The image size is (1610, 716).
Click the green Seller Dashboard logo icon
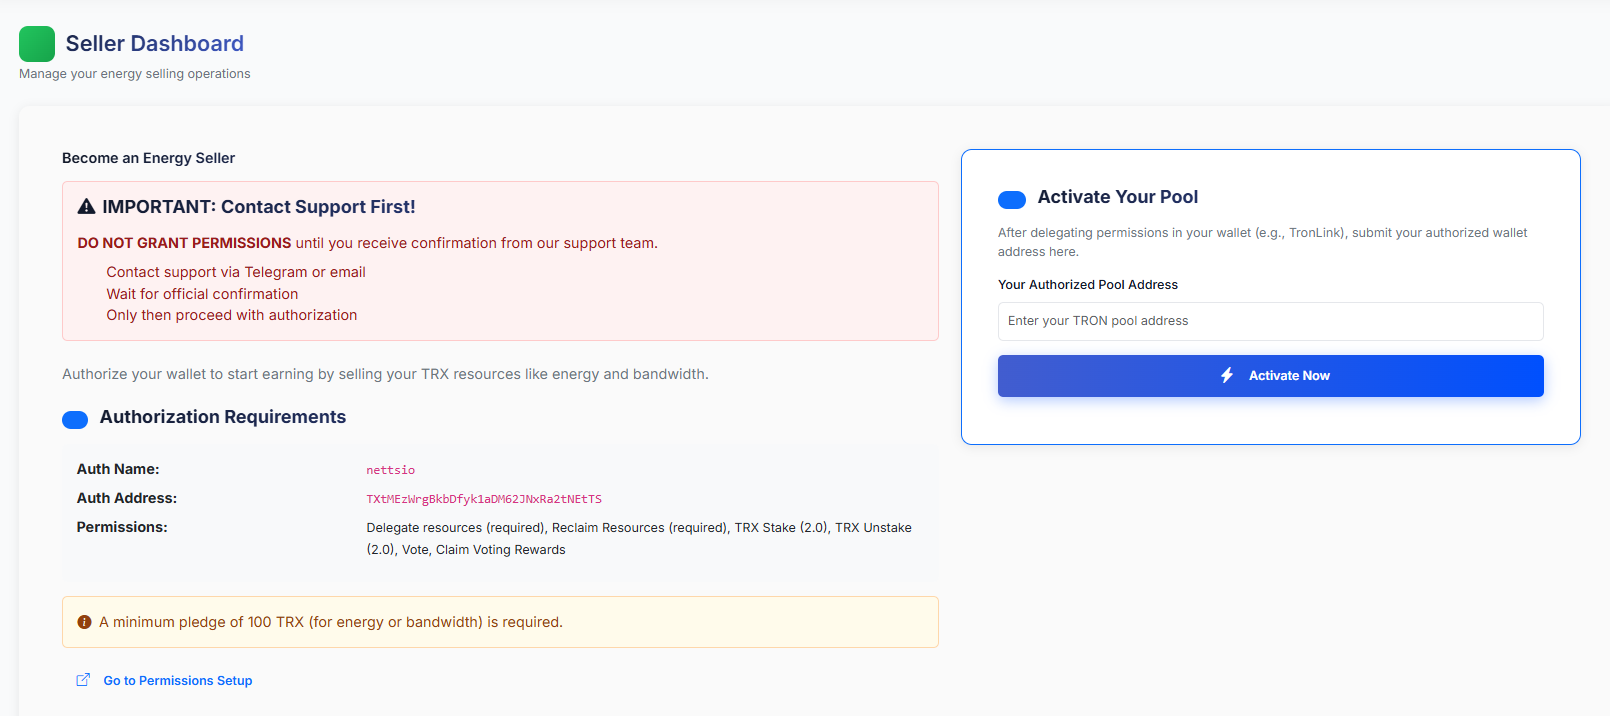[37, 44]
